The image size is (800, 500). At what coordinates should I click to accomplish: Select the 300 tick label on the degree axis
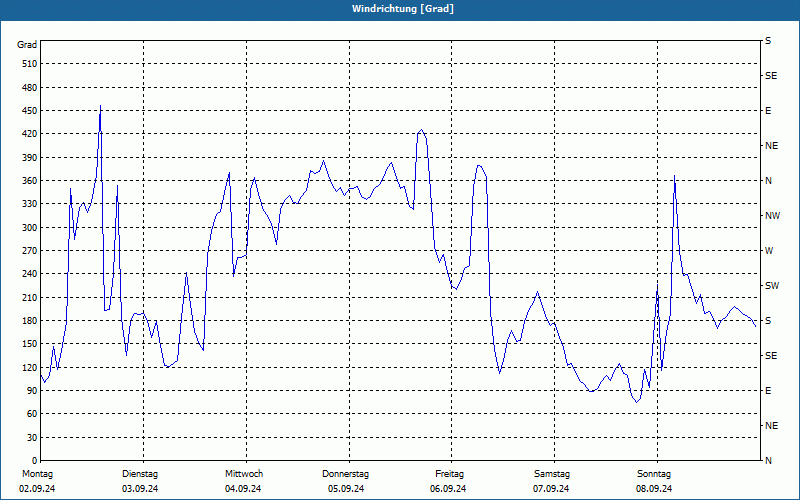30,227
